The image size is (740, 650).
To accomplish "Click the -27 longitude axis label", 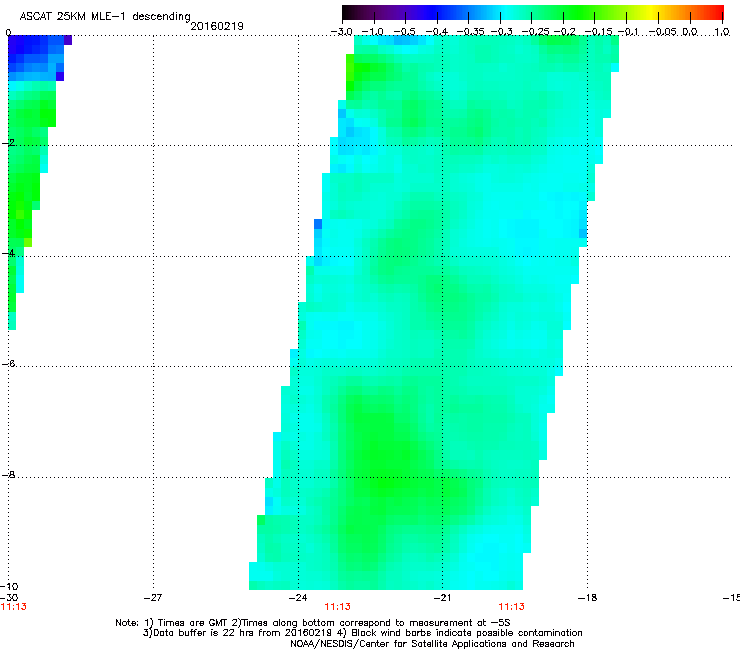I will (153, 598).
